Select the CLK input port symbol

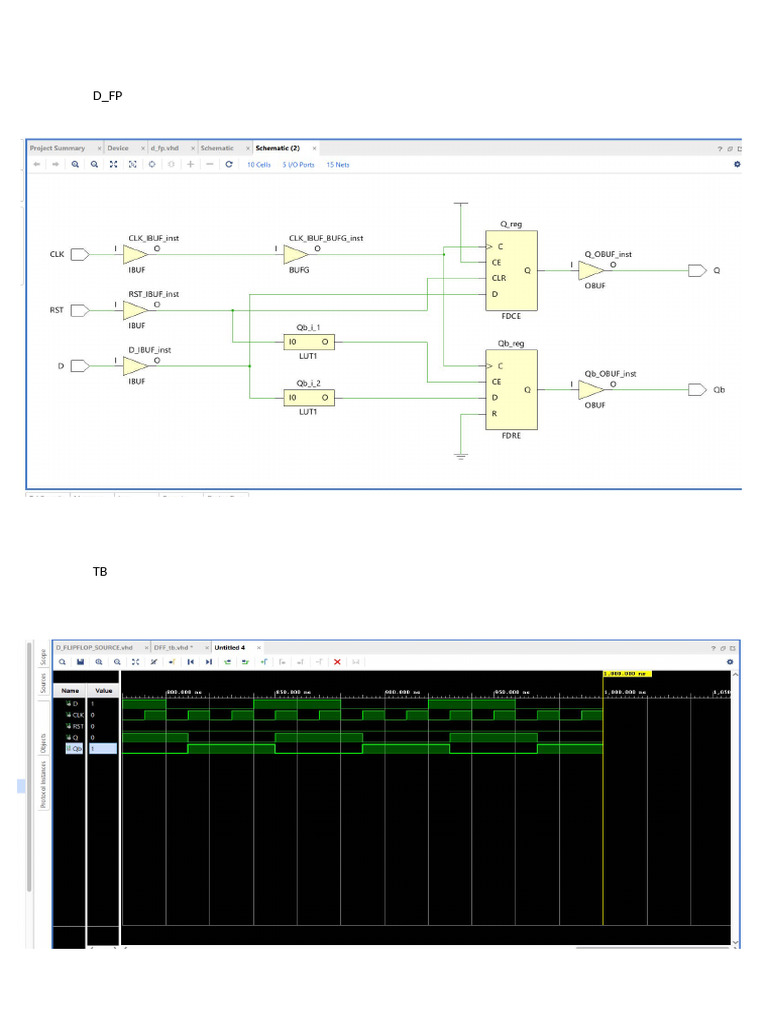click(80, 255)
